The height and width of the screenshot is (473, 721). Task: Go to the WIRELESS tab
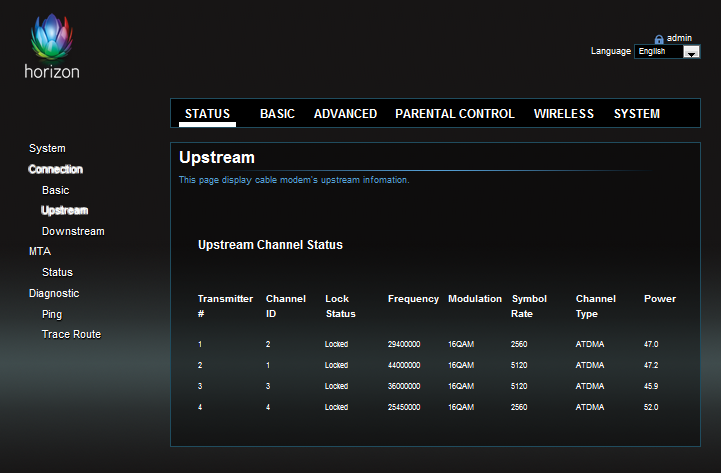tap(564, 114)
